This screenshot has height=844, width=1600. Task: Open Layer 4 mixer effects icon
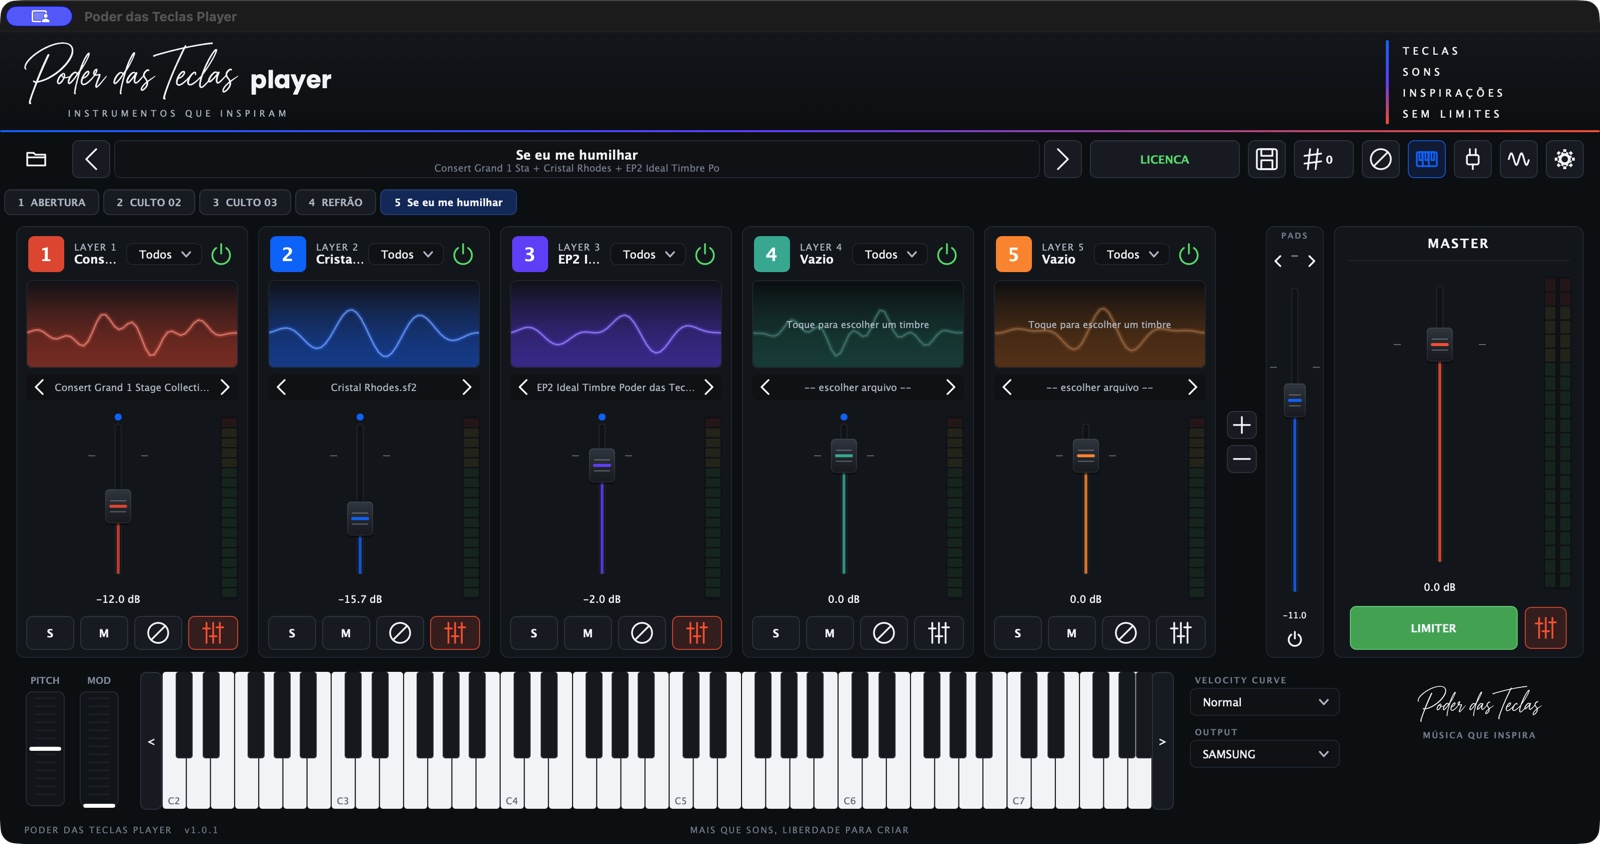tap(939, 633)
